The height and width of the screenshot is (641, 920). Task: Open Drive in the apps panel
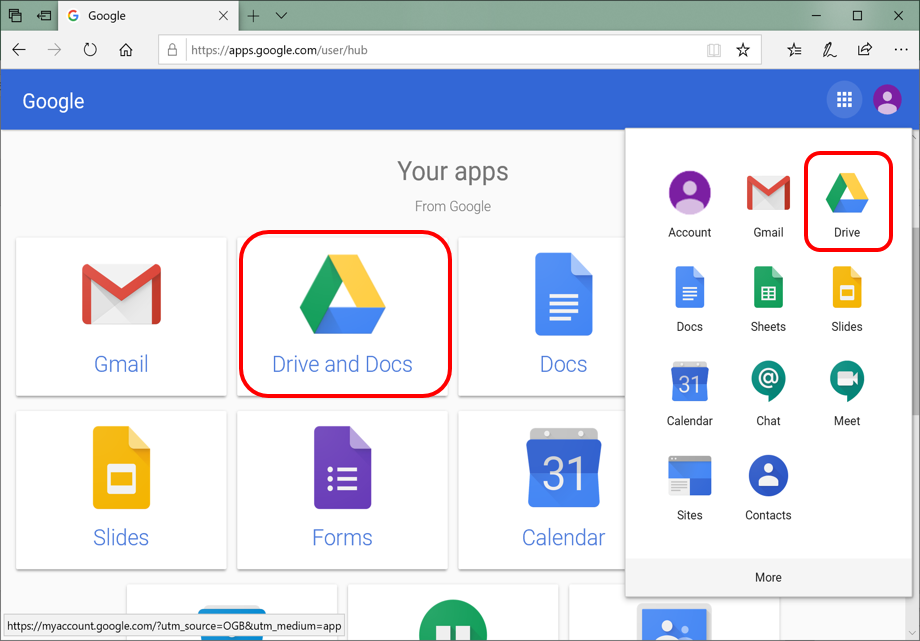(847, 204)
